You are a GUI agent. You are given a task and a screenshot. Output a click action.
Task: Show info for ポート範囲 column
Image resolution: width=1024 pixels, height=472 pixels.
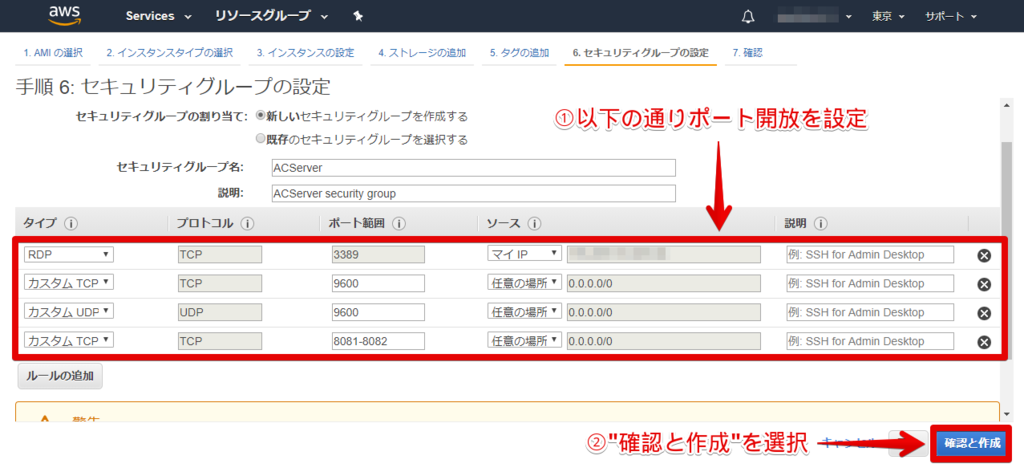pos(399,224)
